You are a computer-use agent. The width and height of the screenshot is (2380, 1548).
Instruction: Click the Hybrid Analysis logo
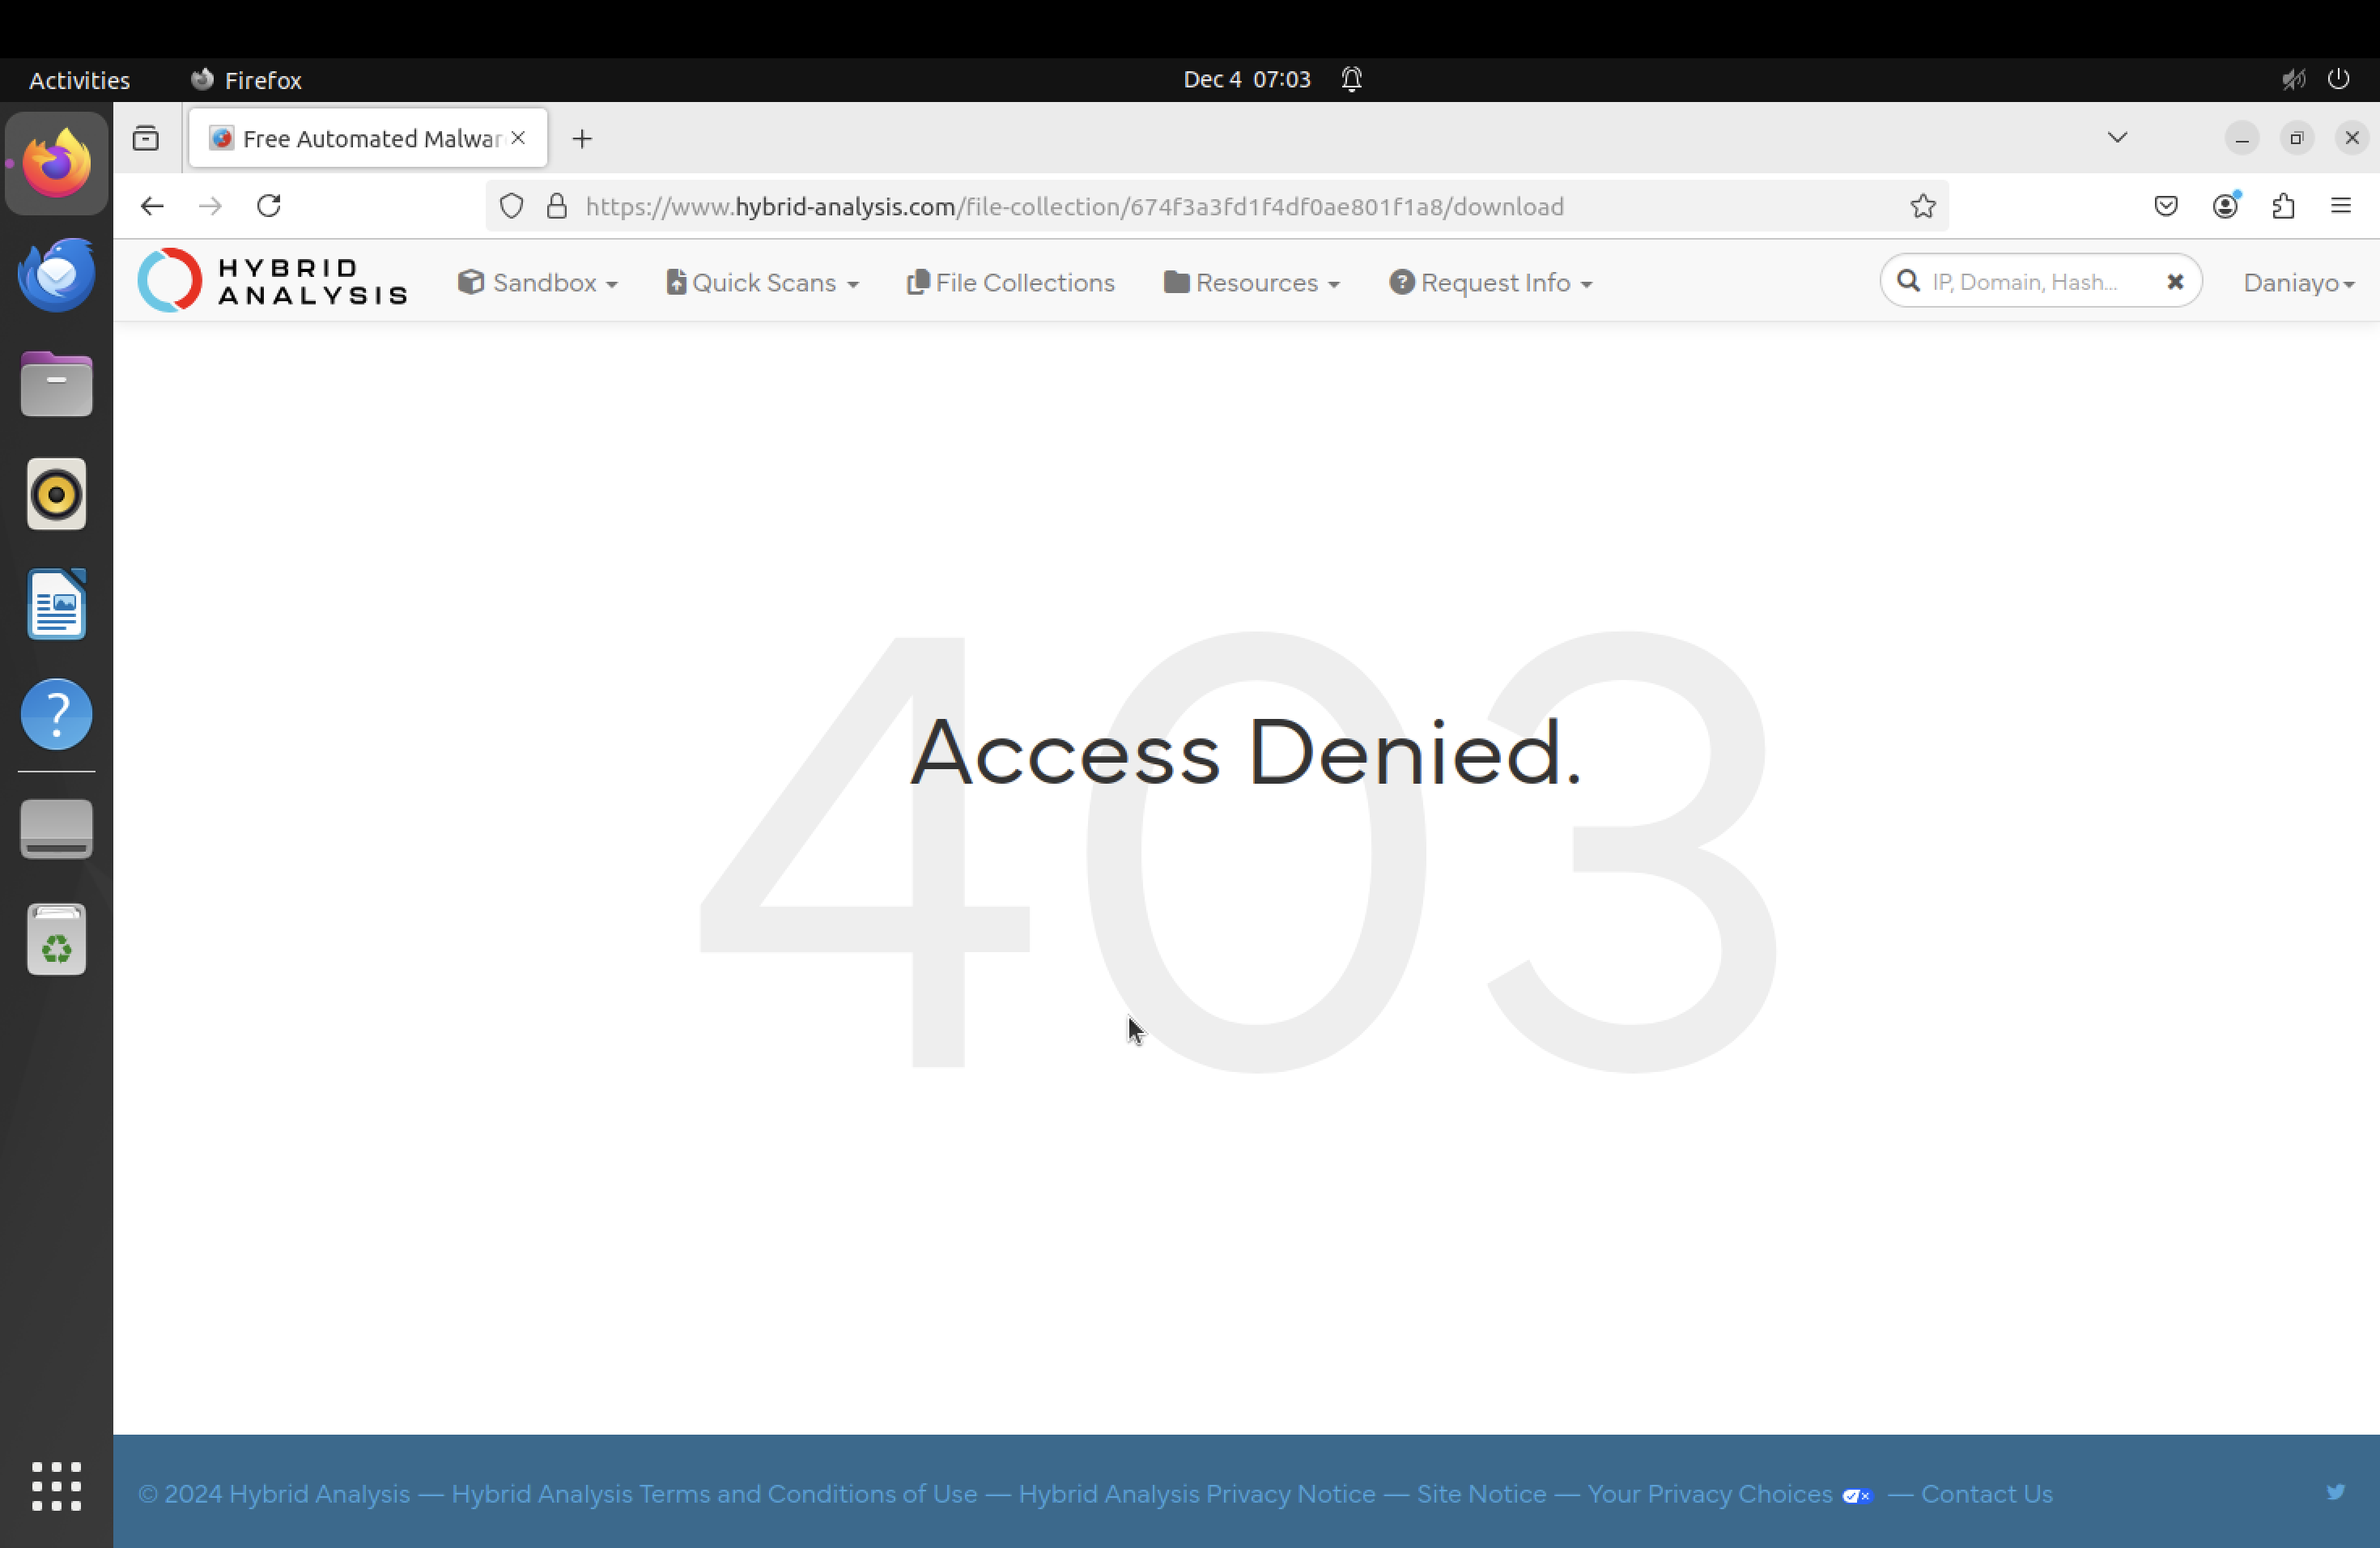272,281
